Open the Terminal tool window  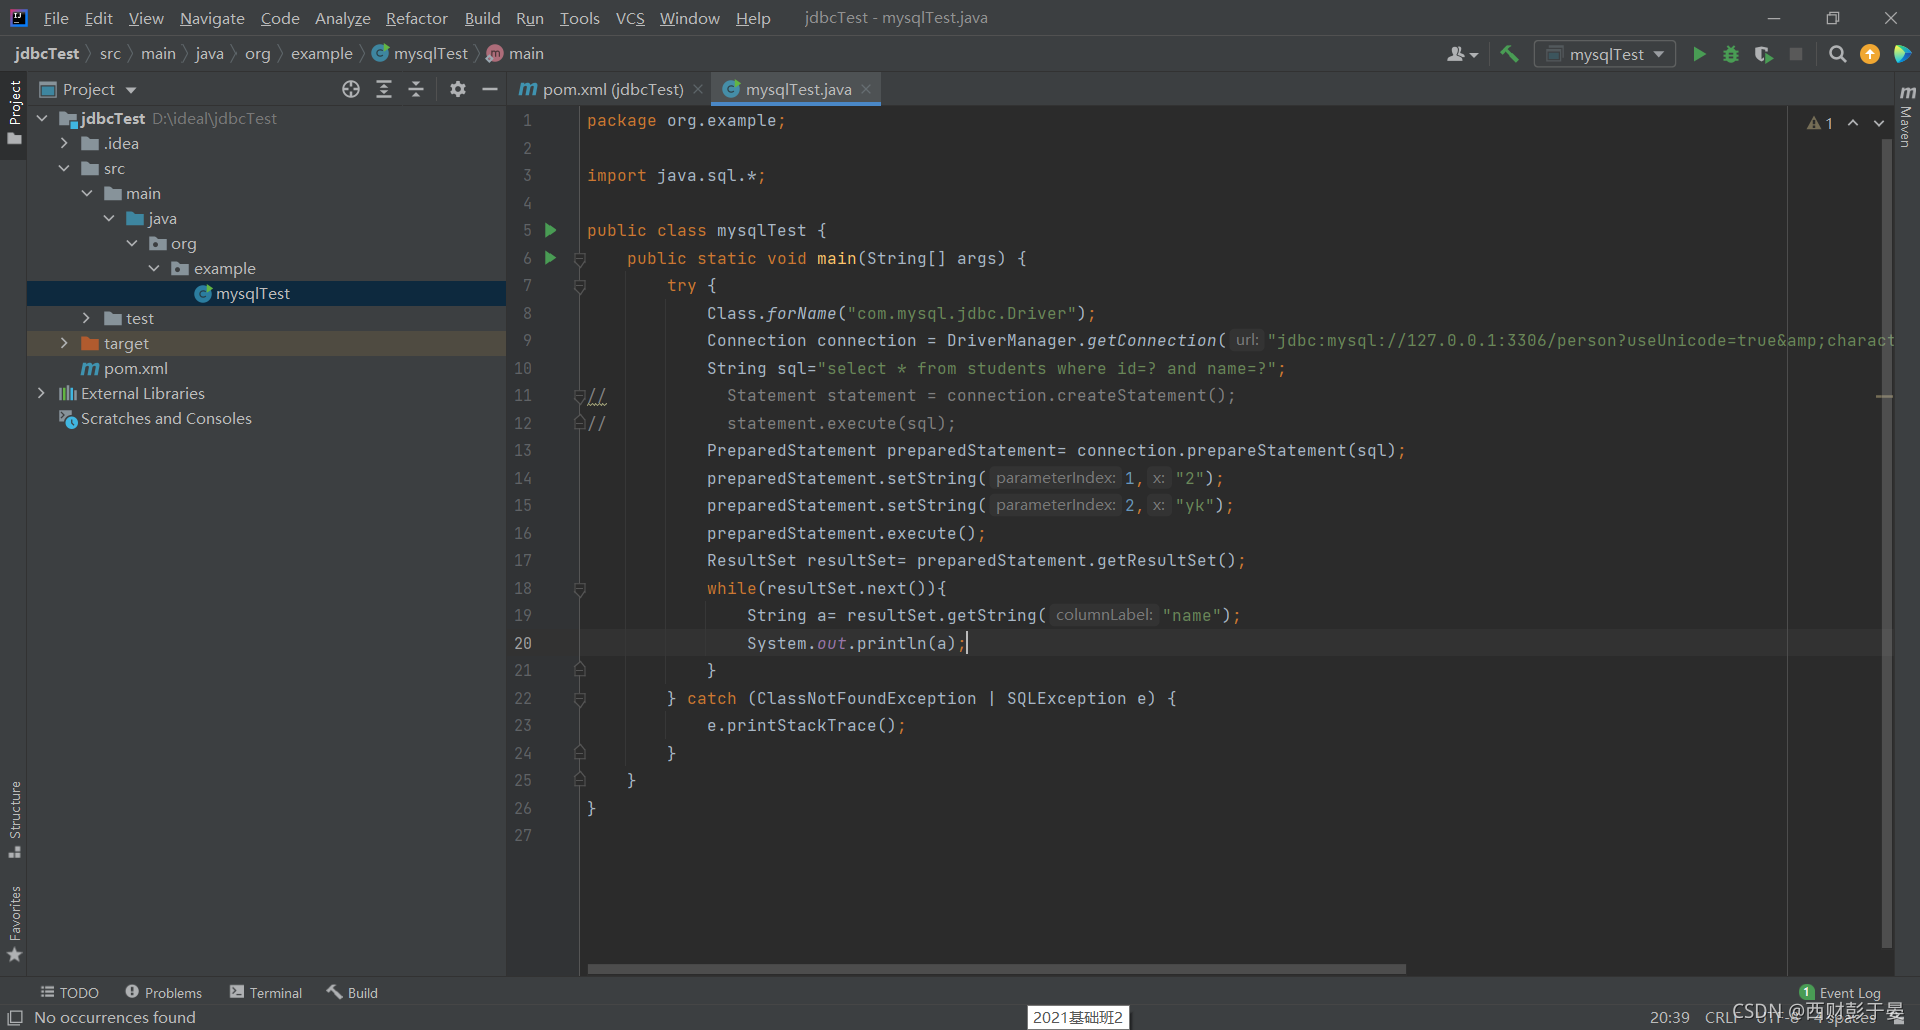[x=266, y=992]
